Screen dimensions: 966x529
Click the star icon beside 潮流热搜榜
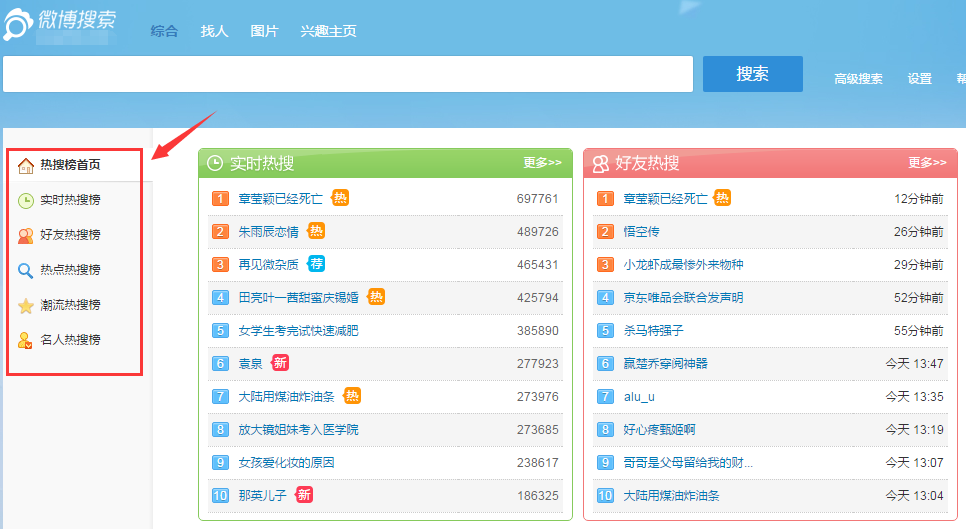pyautogui.click(x=26, y=306)
